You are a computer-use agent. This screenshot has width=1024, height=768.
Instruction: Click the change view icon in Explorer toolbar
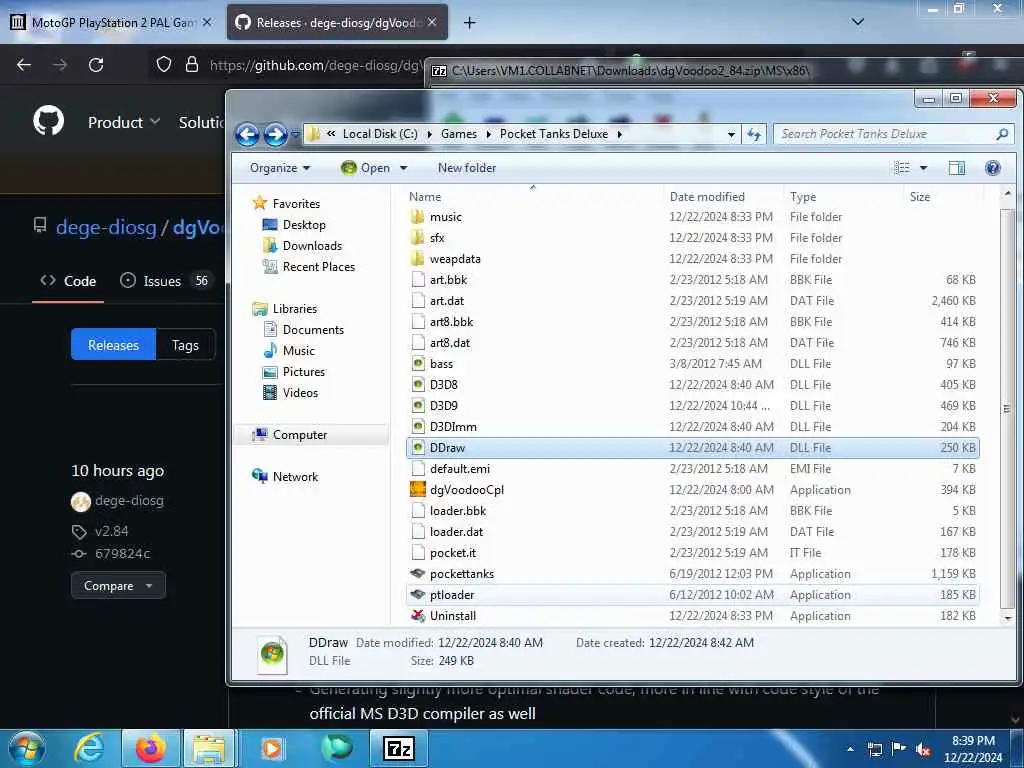[x=902, y=168]
